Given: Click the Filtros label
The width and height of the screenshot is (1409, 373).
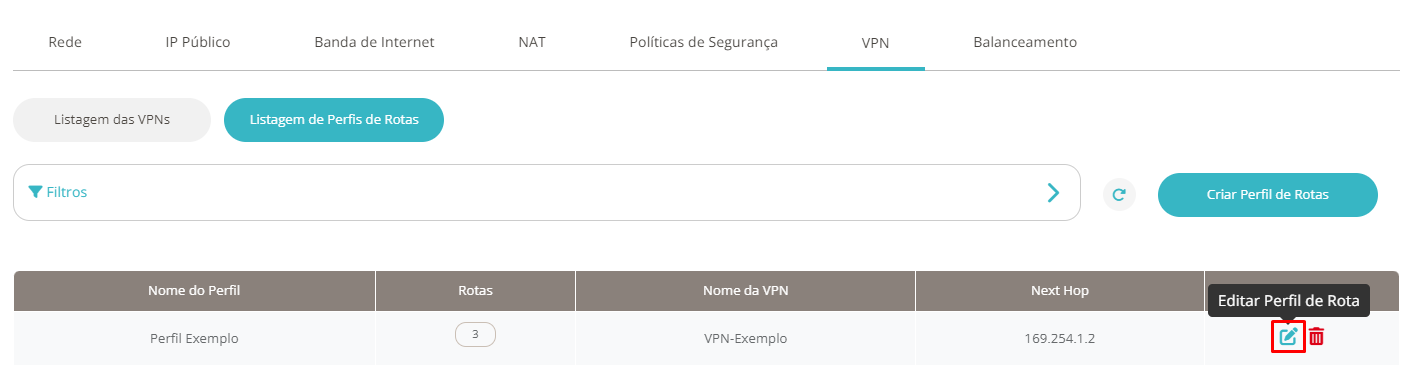Looking at the screenshot, I should tap(67, 192).
